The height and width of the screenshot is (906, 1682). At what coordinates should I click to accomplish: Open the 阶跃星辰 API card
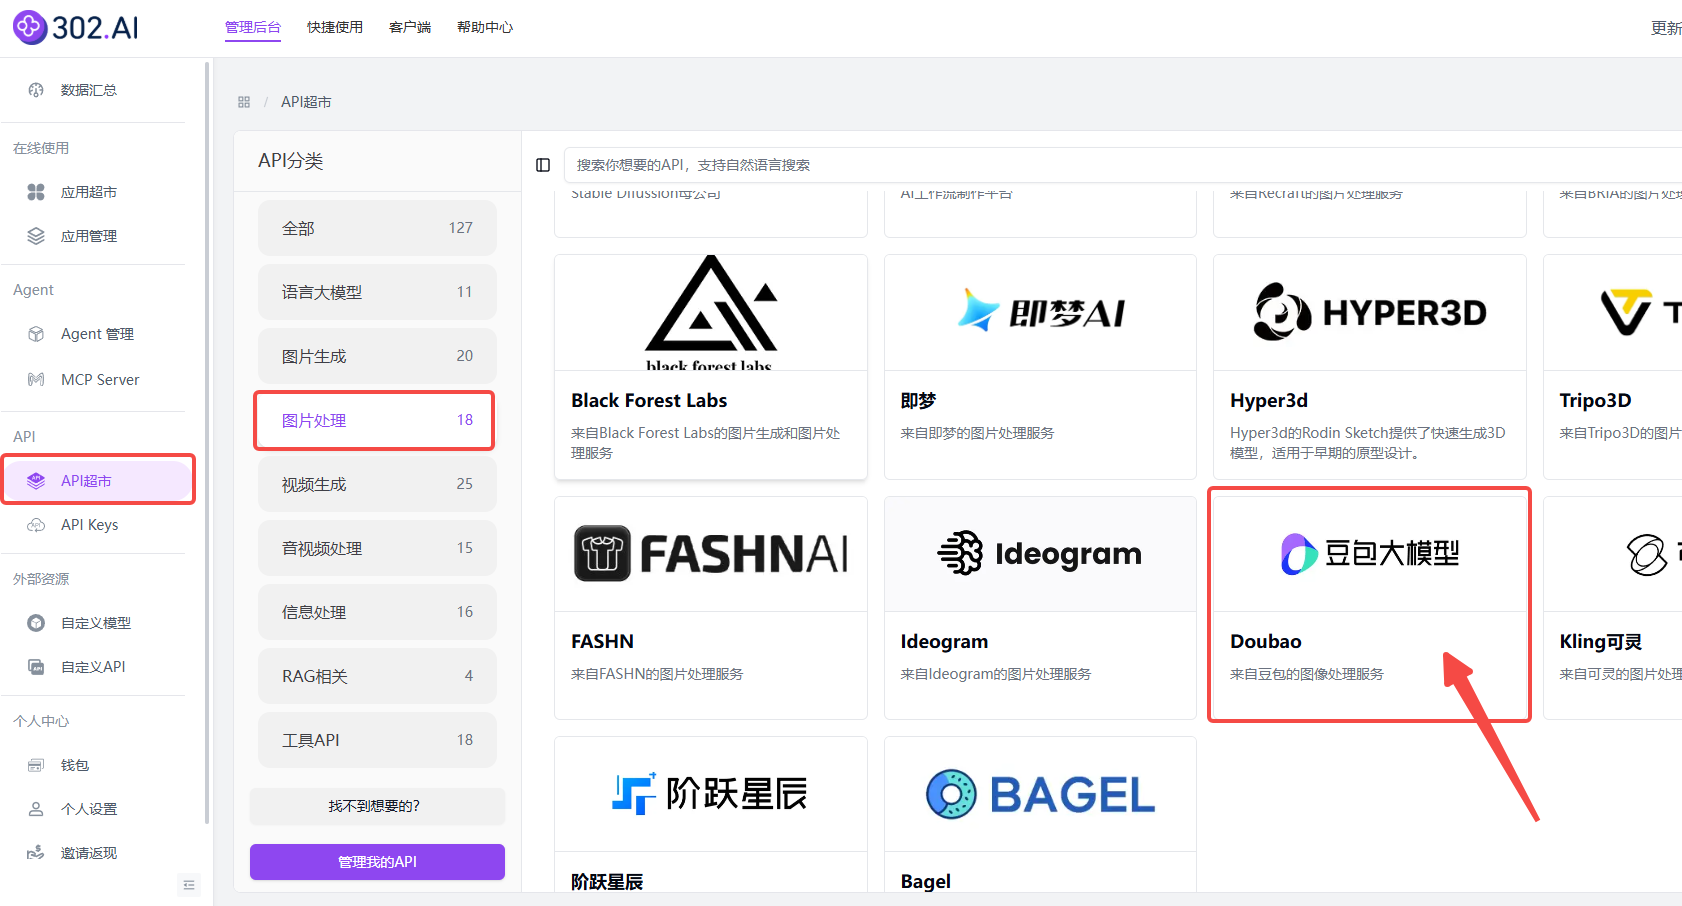711,815
